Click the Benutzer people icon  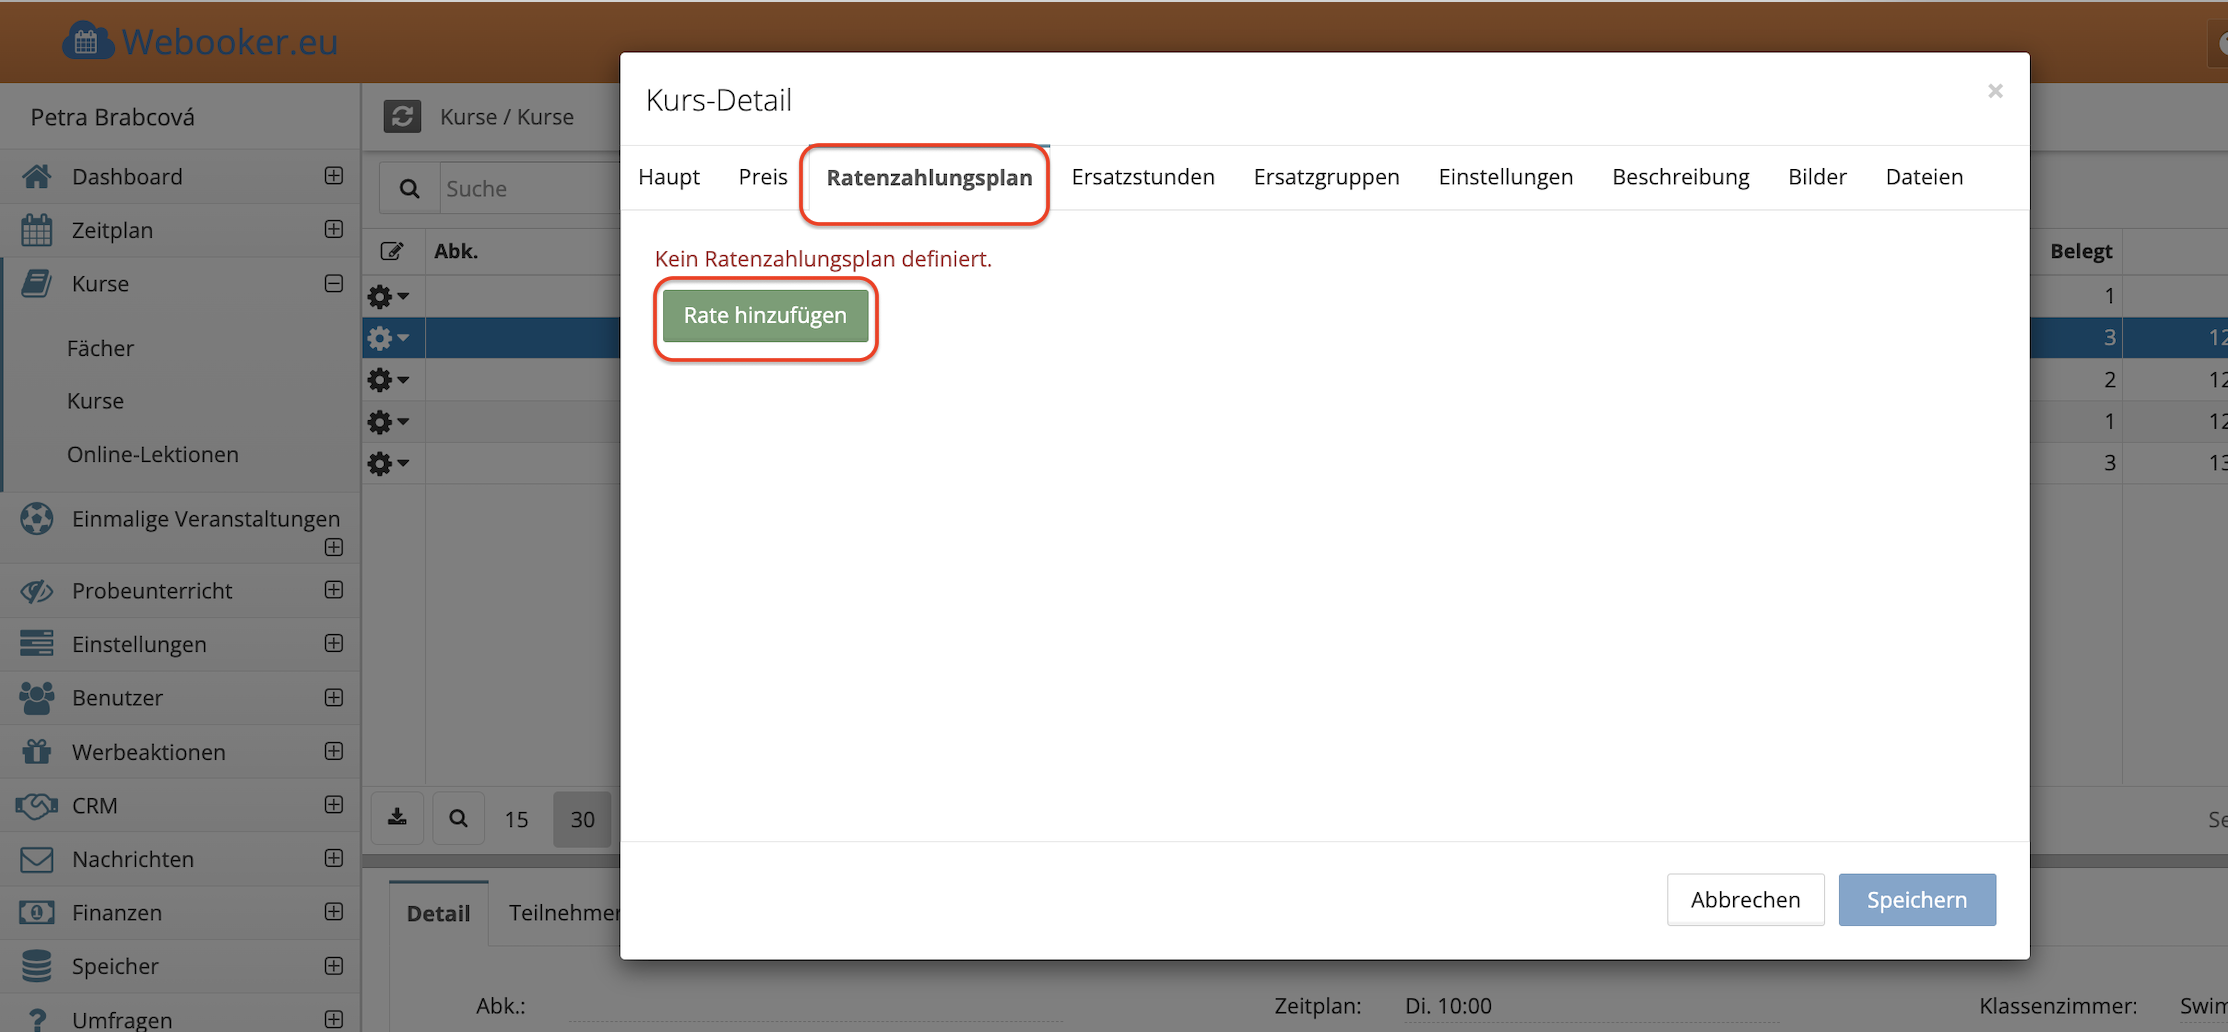point(37,698)
